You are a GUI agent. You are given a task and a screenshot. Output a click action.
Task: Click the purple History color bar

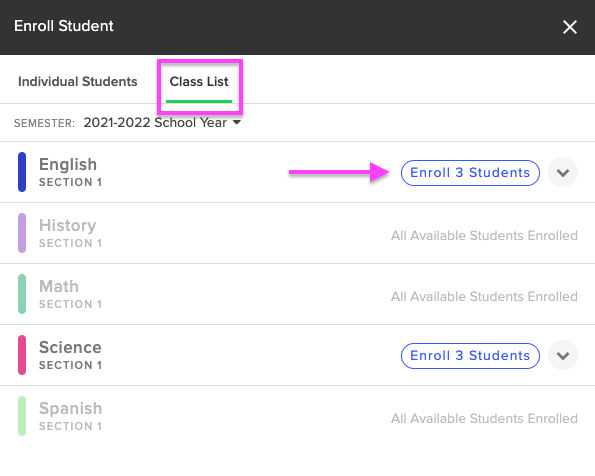pos(22,233)
